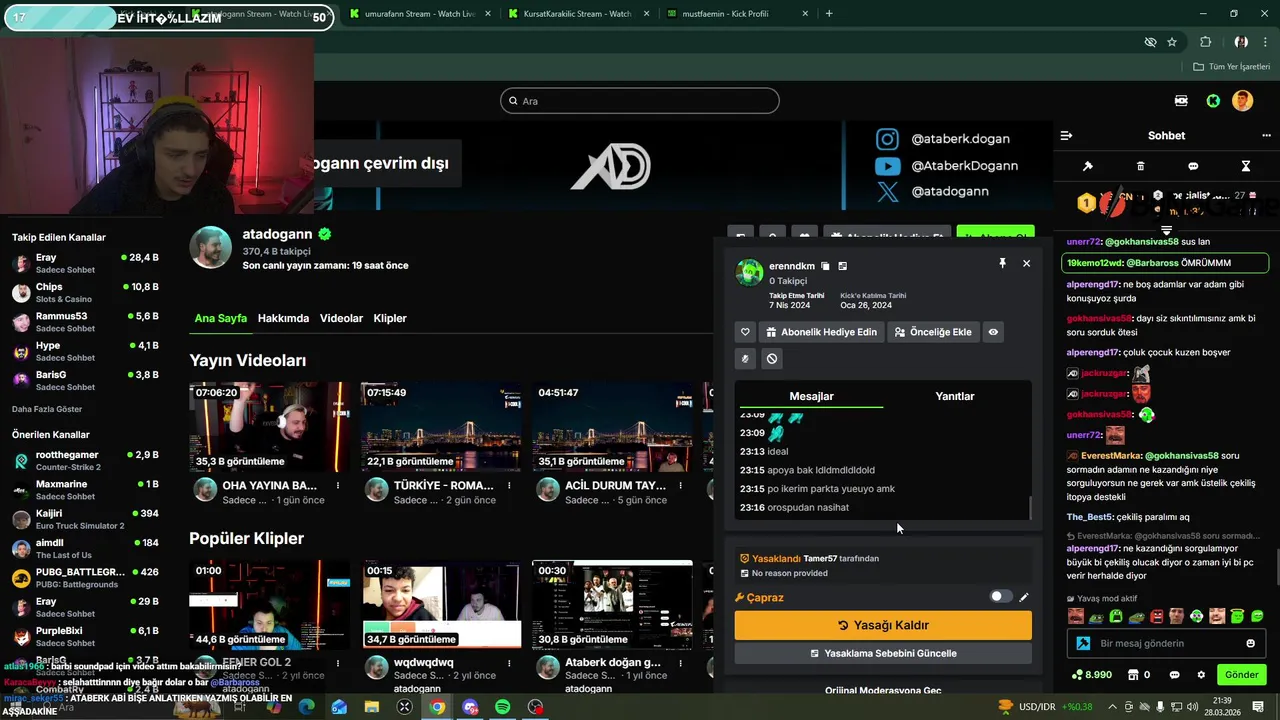This screenshot has height=720, width=1280.
Task: Open the Videolar tab
Action: click(341, 318)
